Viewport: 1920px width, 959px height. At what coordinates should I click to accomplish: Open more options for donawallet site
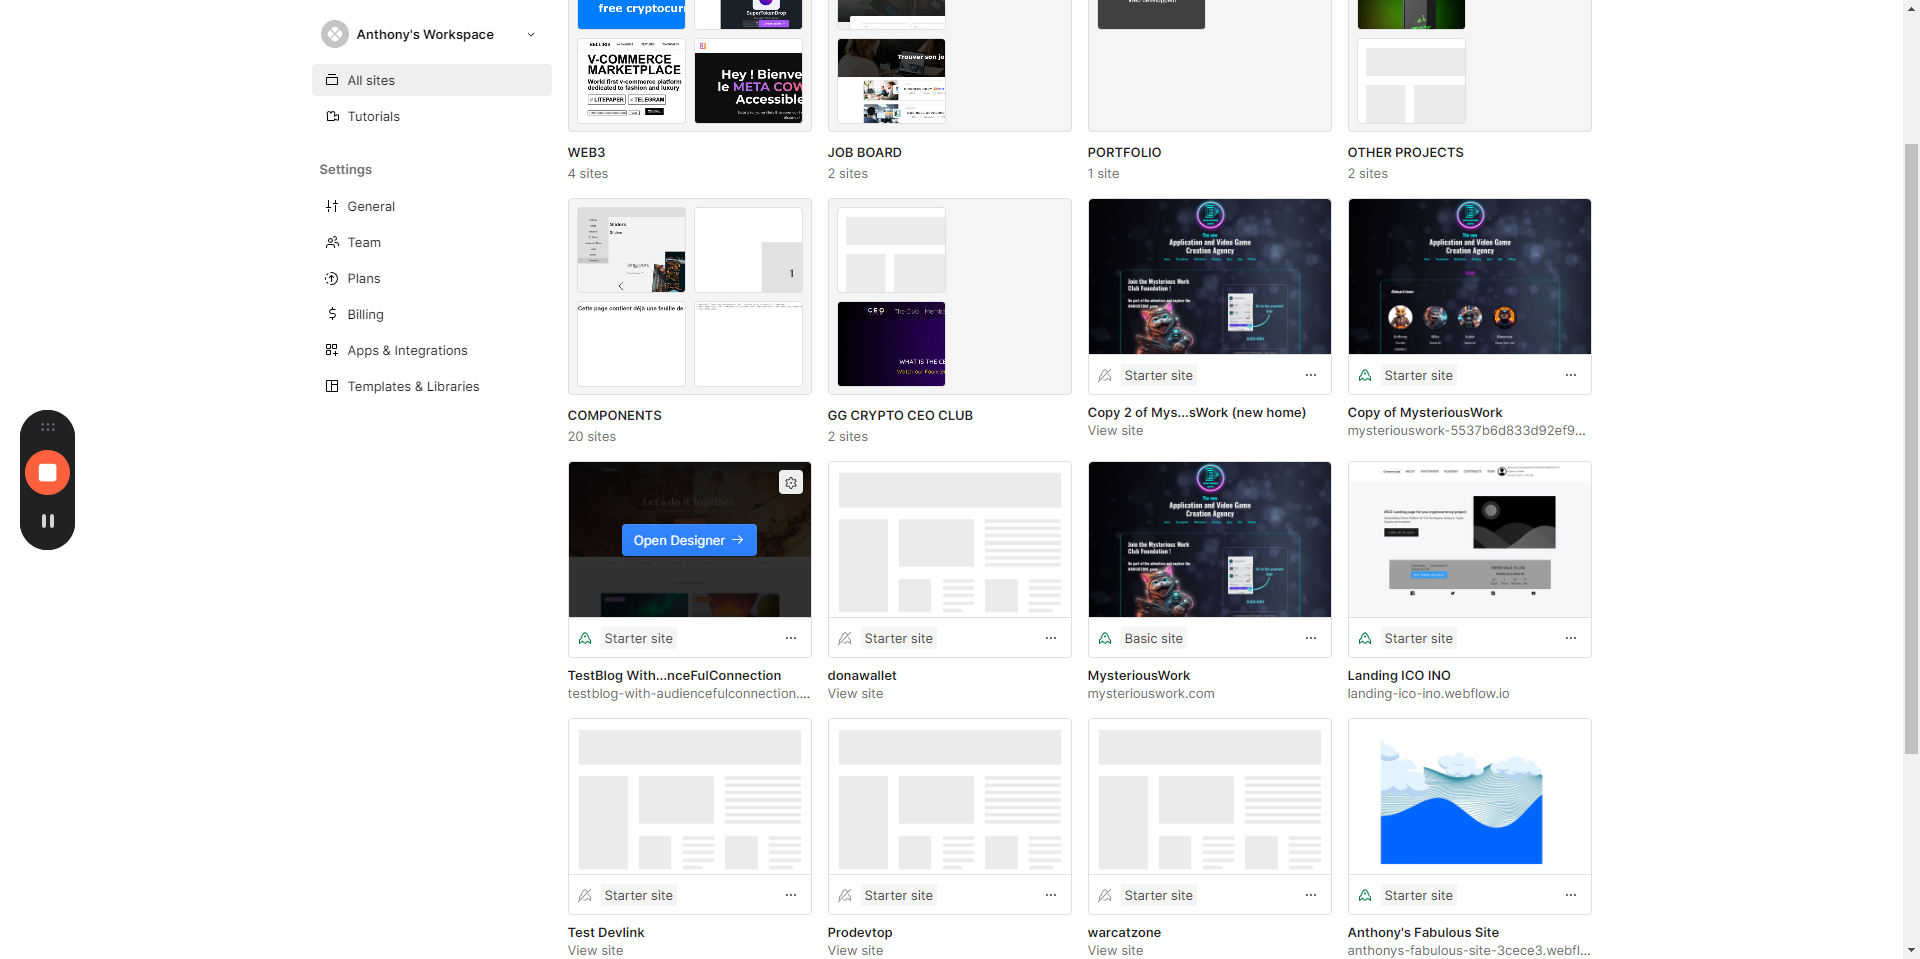coord(1051,638)
